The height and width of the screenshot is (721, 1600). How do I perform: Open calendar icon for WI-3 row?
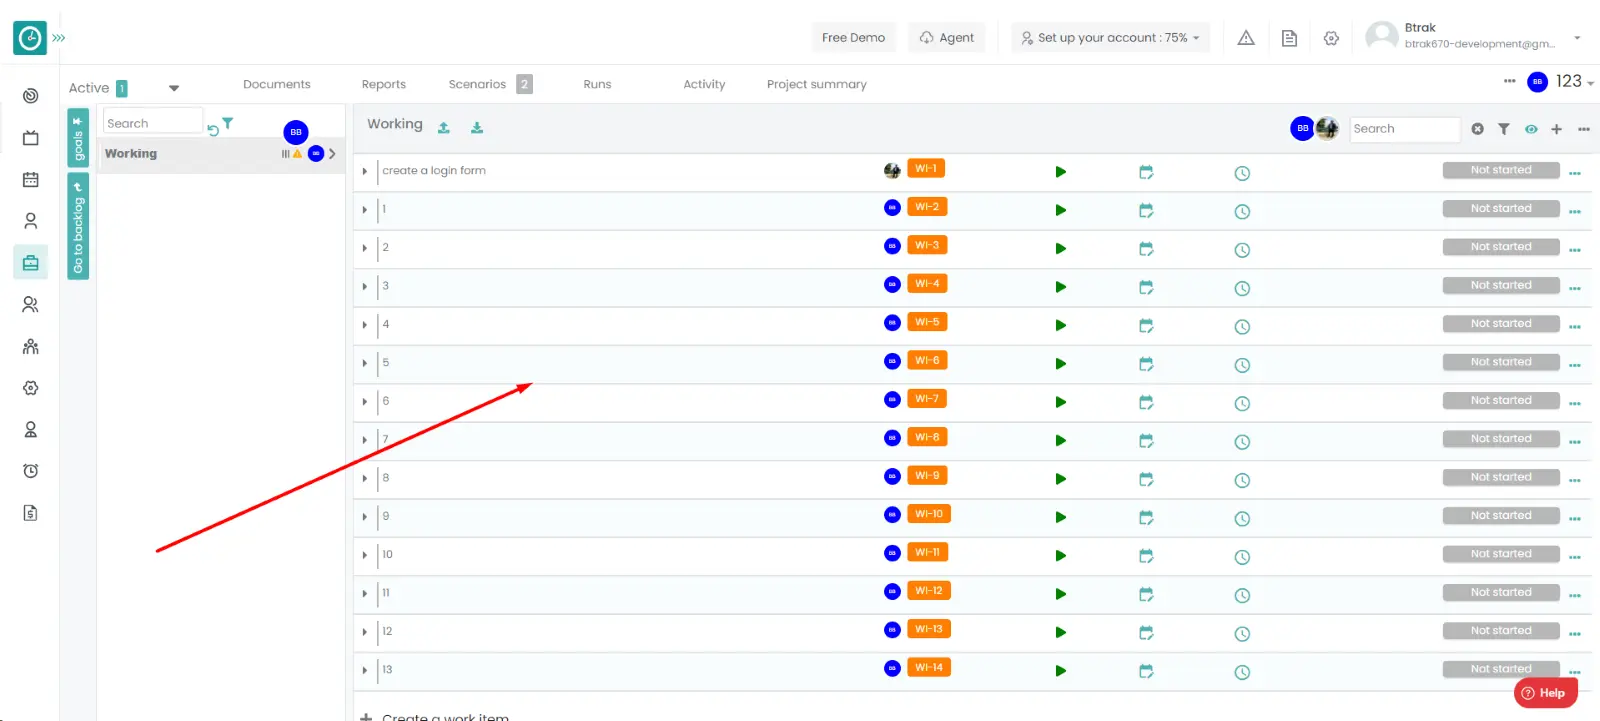1146,249
